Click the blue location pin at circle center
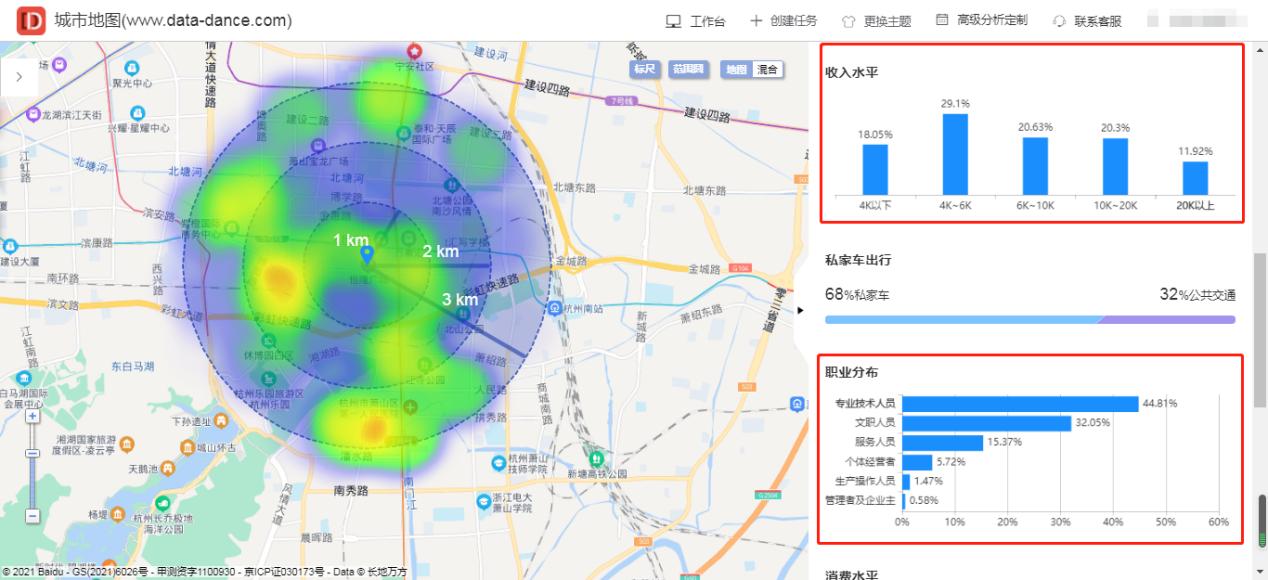Viewport: 1268px width, 580px height. point(367,252)
